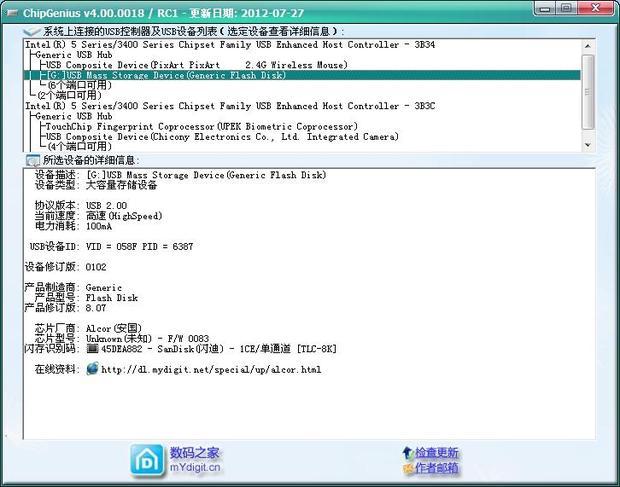Minimize the ChipGenius window
The image size is (620, 487).
click(545, 8)
